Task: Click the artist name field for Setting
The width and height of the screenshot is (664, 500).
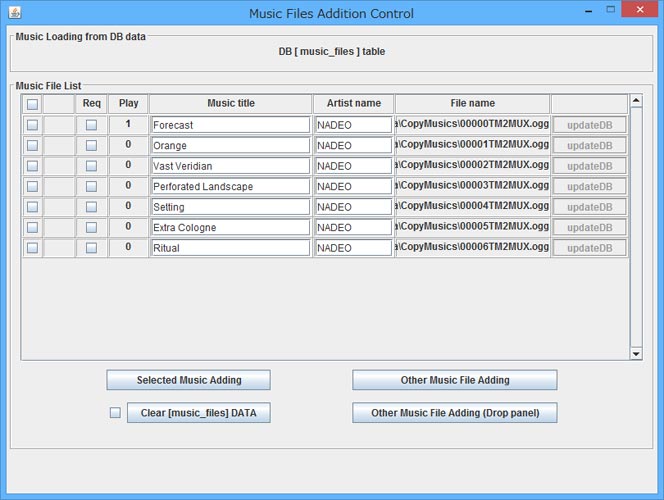Action: pos(353,207)
